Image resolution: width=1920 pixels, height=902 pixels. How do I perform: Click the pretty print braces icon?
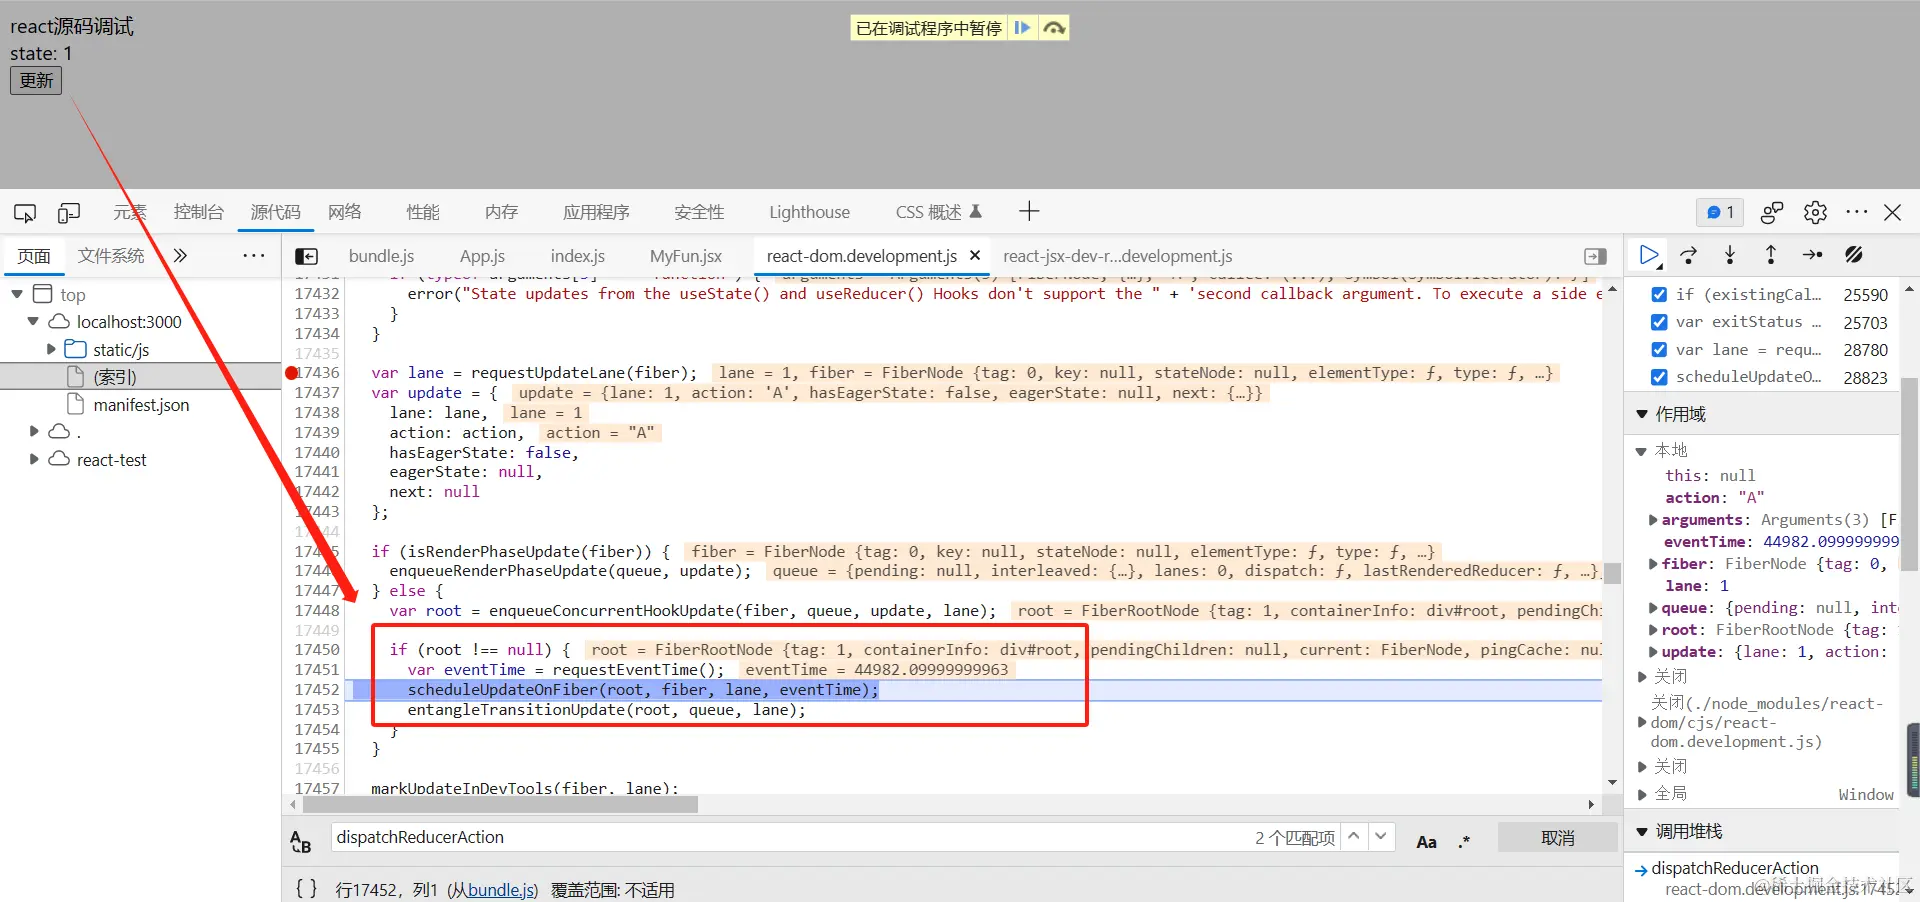[x=306, y=888]
